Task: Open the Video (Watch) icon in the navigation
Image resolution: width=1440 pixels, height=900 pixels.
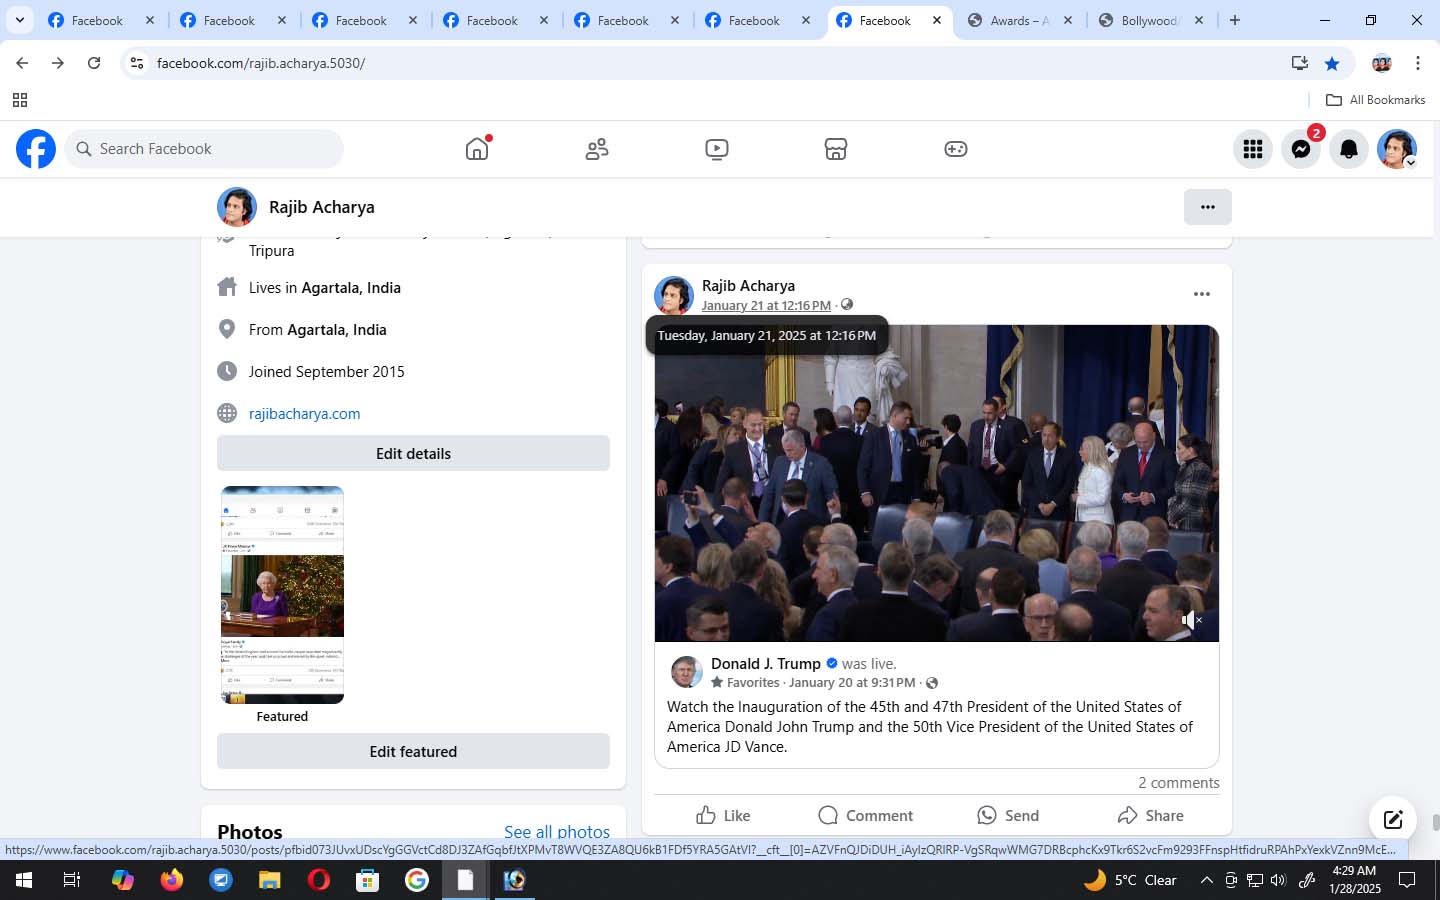Action: point(716,149)
